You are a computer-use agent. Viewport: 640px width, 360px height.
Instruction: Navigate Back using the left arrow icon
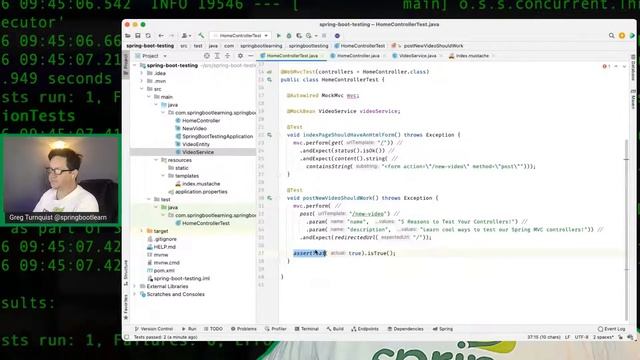coord(161,36)
